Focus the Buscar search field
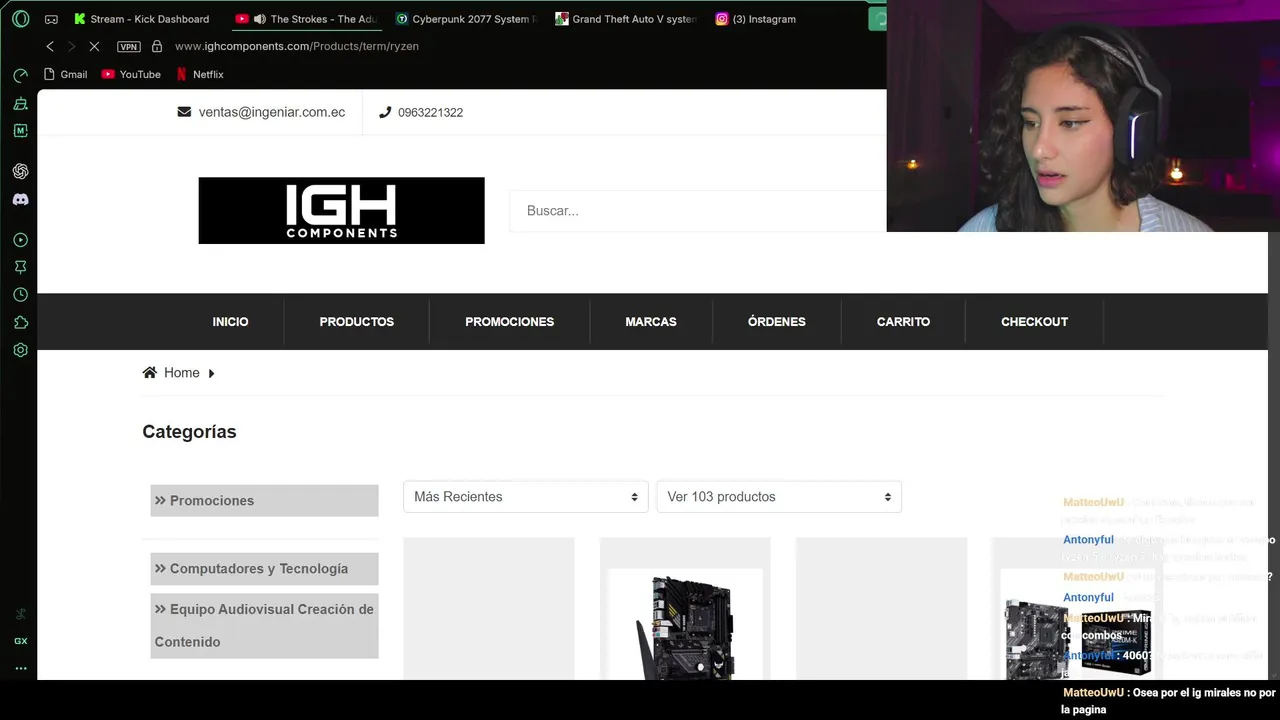 (x=698, y=211)
